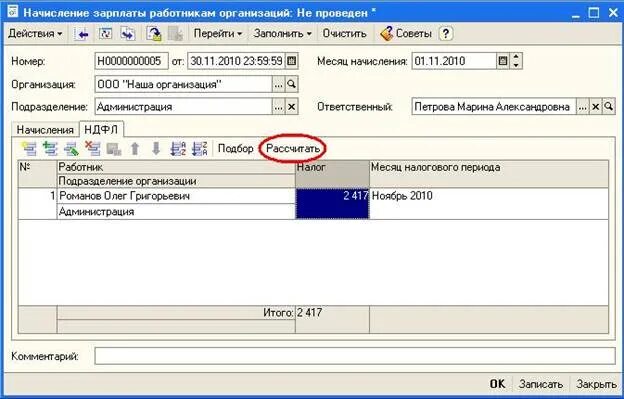Click magnifier open button for Организация
The width and height of the screenshot is (624, 399).
click(x=292, y=84)
